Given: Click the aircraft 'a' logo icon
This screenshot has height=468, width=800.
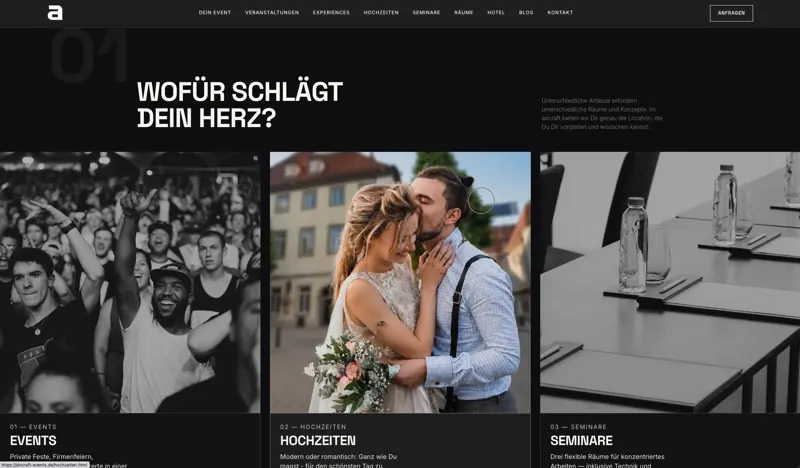Looking at the screenshot, I should point(55,12).
